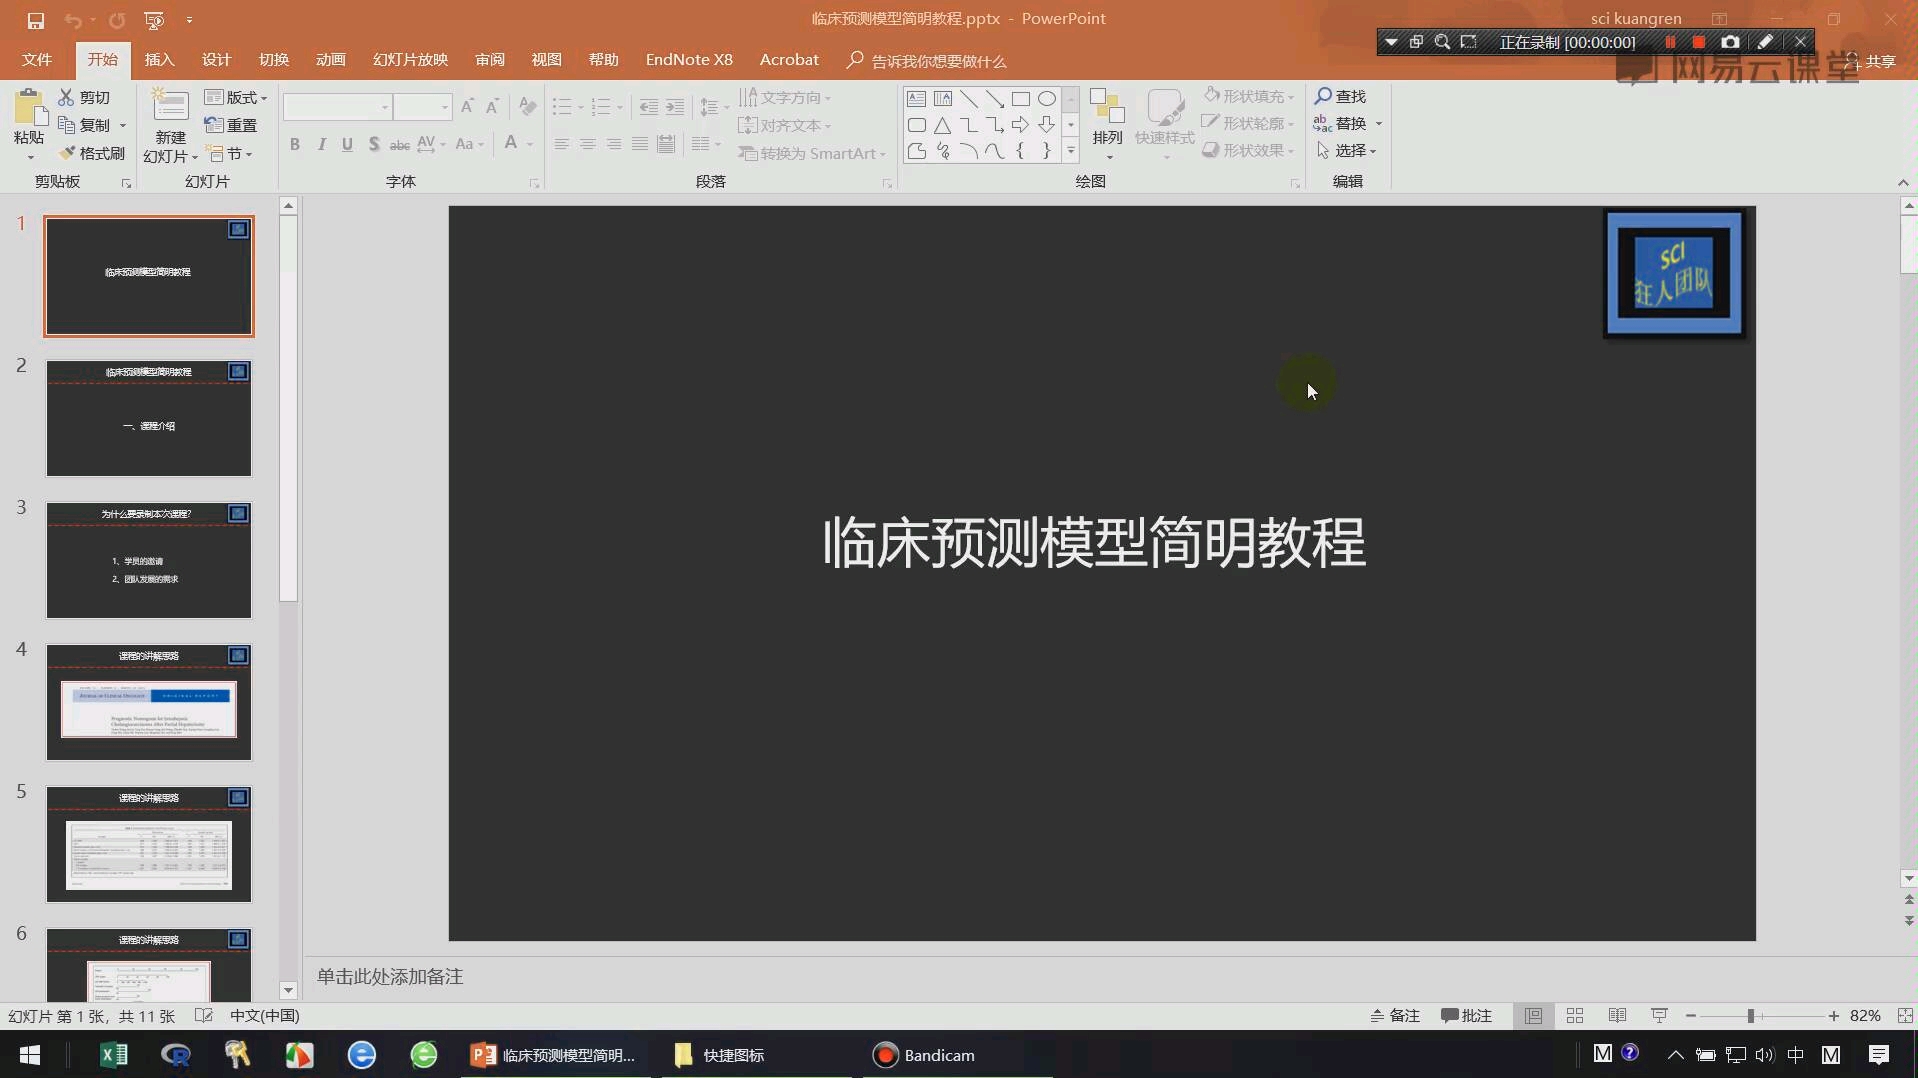Viewport: 1918px width, 1078px height.
Task: Expand the font size dropdown
Action: (x=443, y=106)
